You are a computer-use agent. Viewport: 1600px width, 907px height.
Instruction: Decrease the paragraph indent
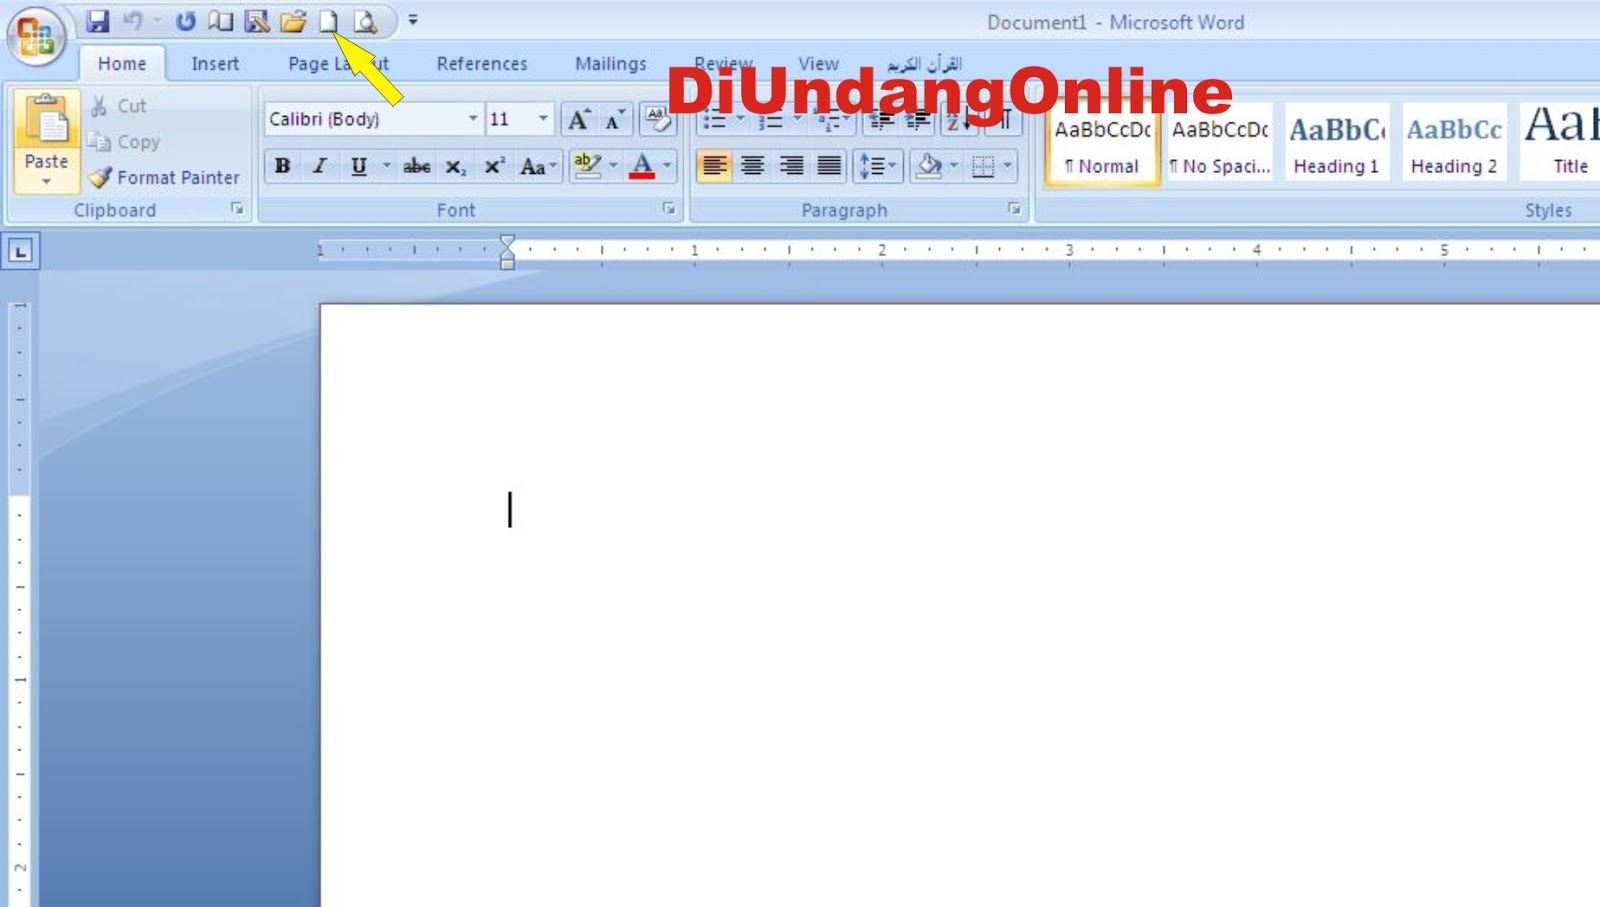point(881,121)
